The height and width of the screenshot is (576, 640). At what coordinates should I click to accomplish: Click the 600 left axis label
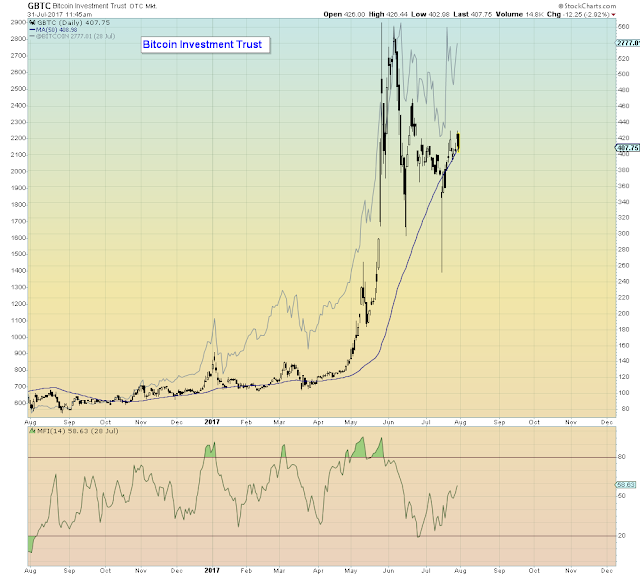[20, 403]
